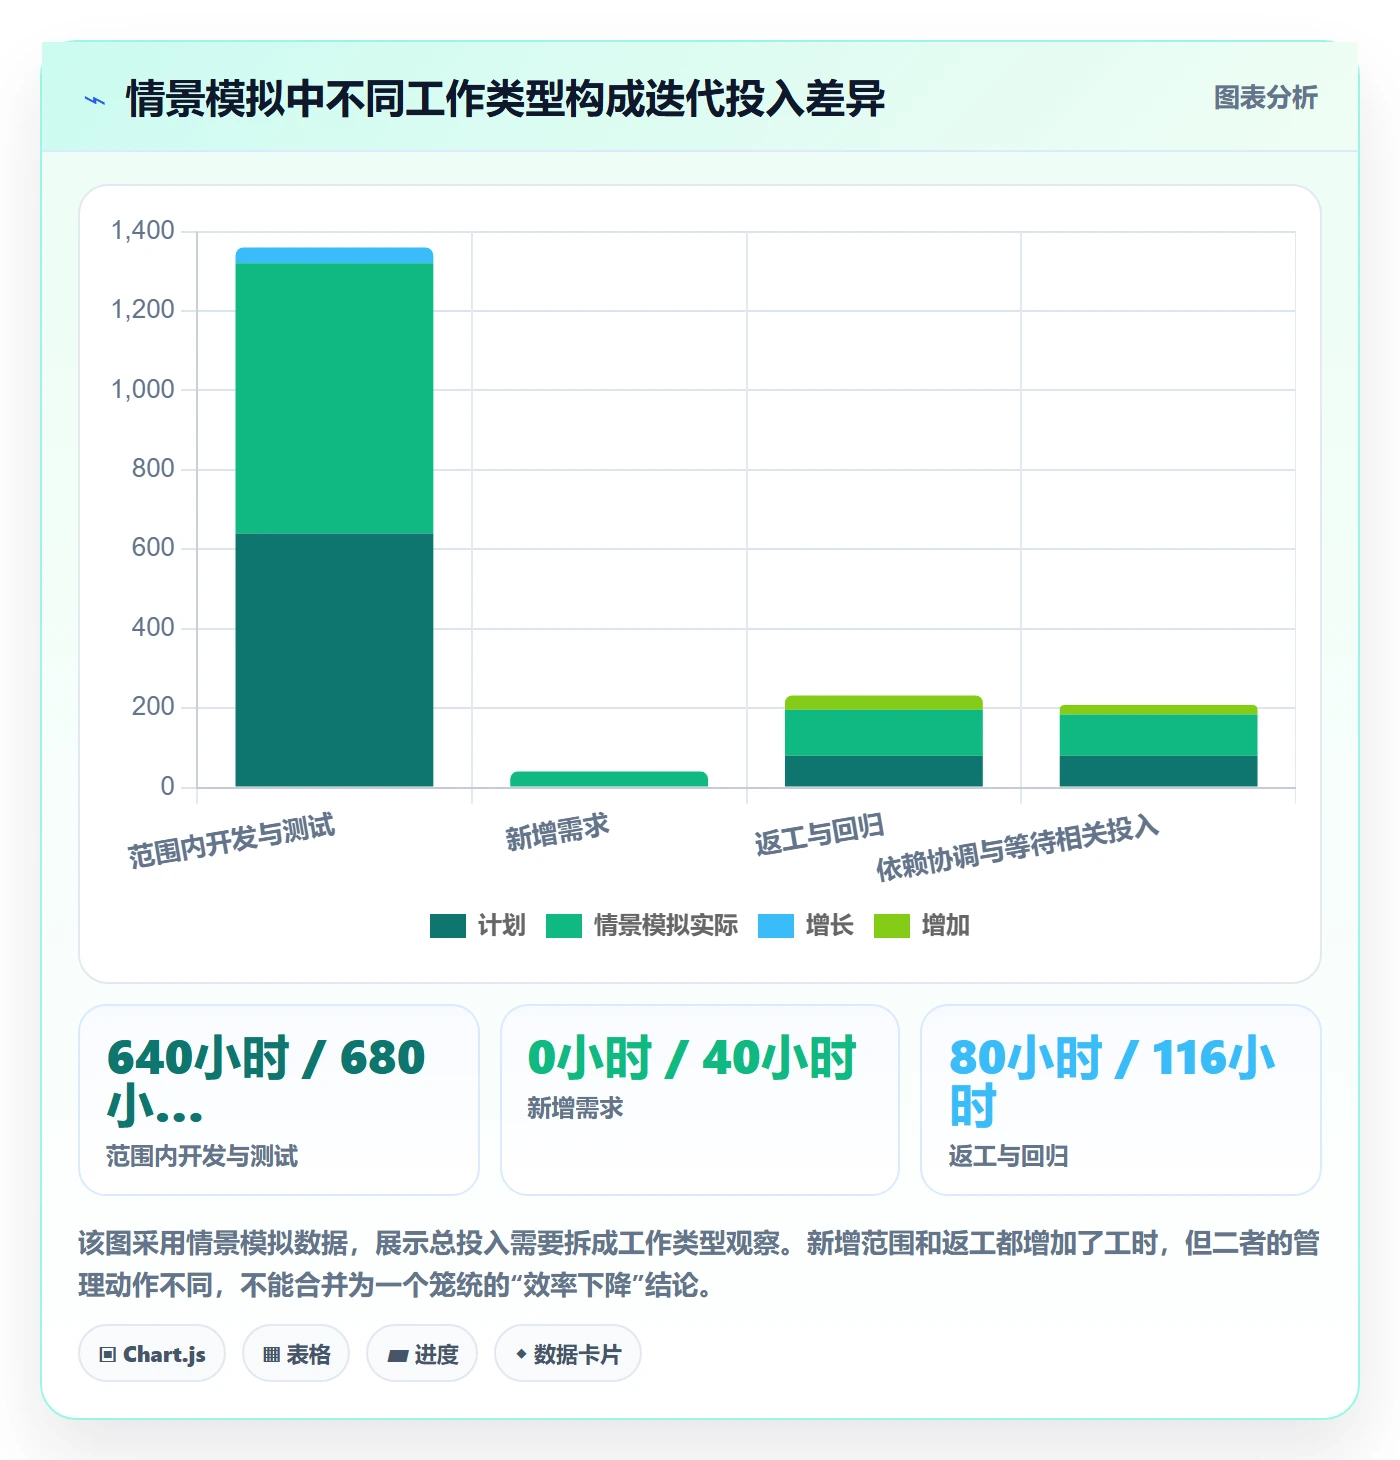The width and height of the screenshot is (1400, 1460).
Task: Click the 新增需求 x-axis label
Action: [557, 832]
